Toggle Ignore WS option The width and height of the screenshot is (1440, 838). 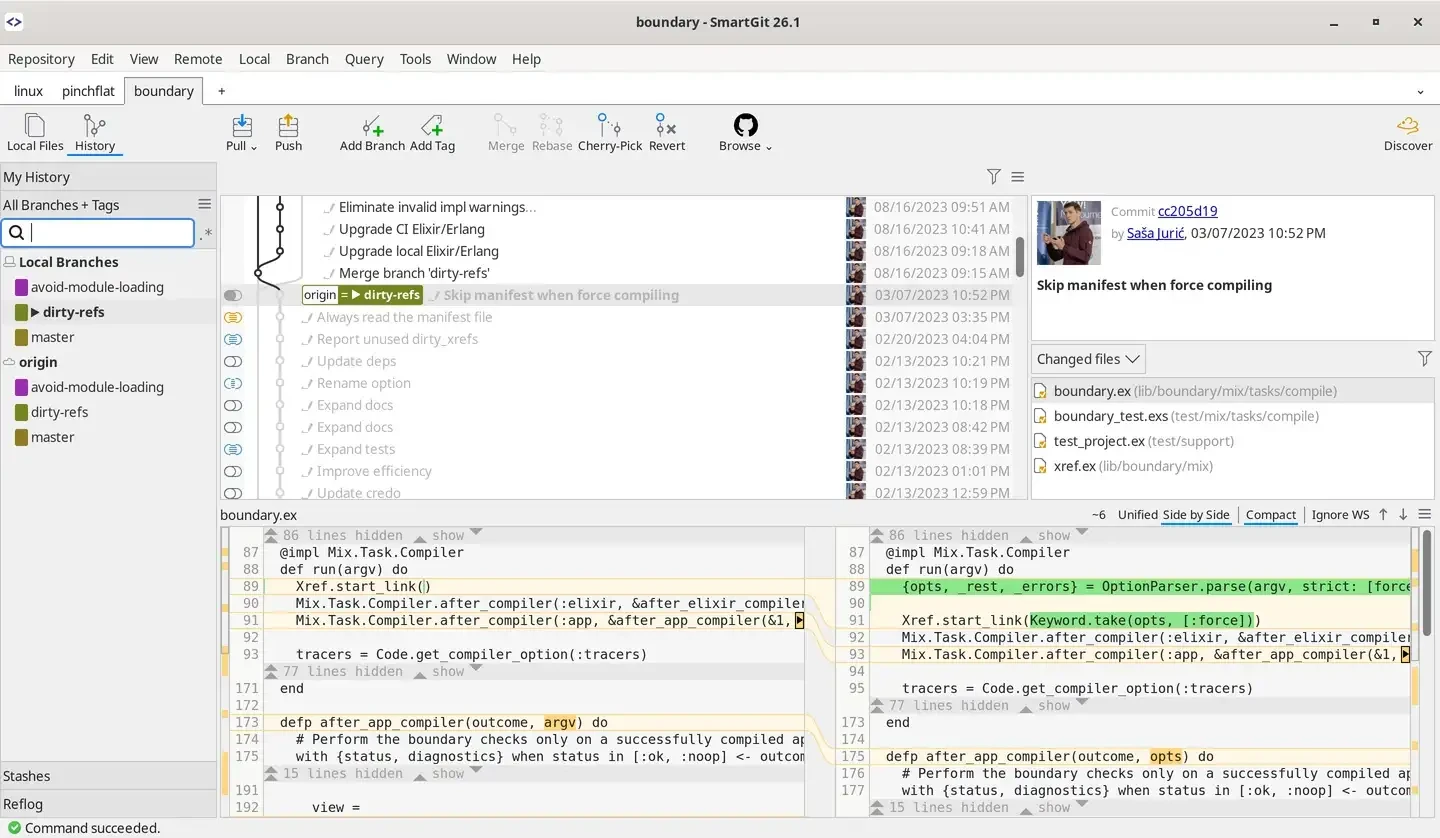pyautogui.click(x=1340, y=514)
